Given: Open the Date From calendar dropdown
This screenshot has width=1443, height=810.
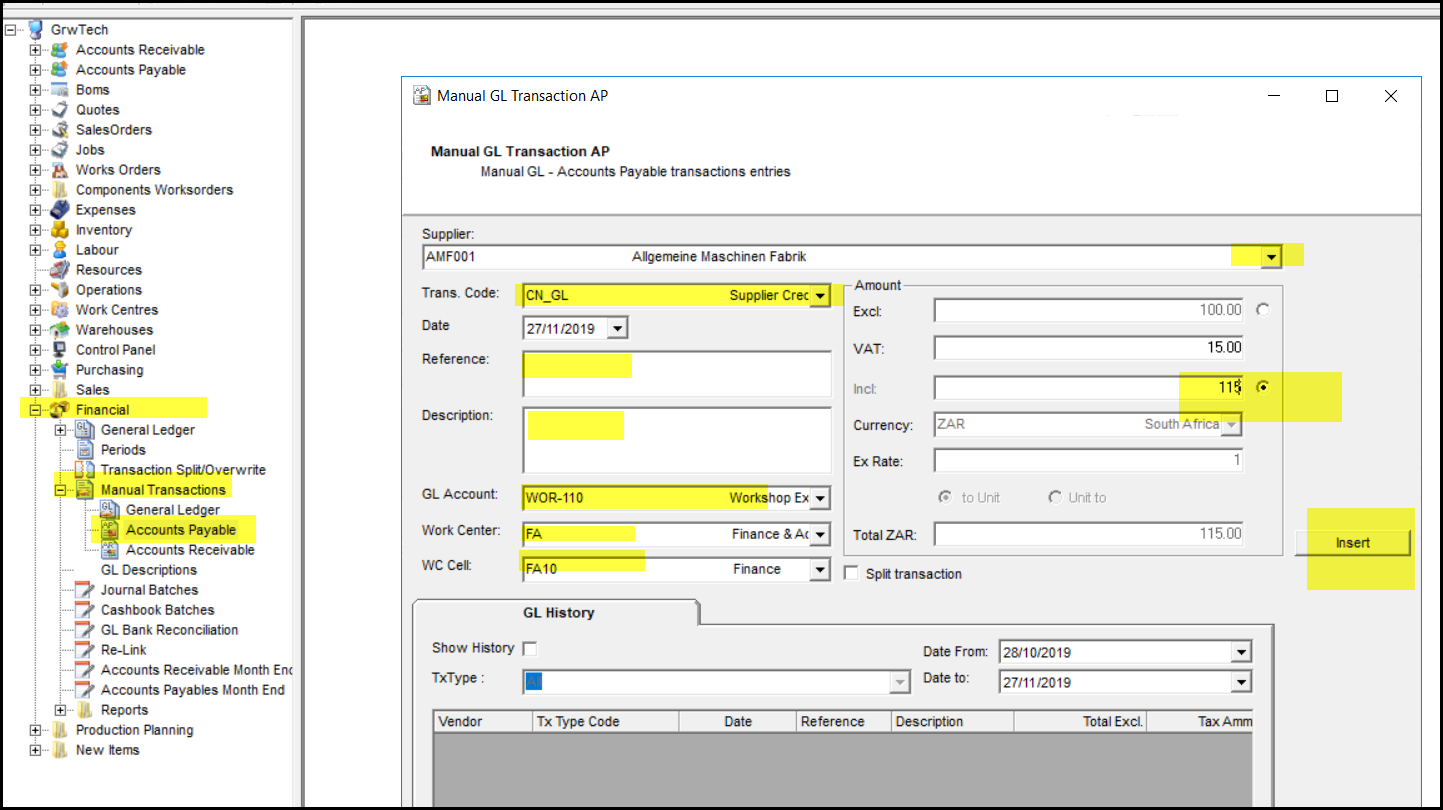Looking at the screenshot, I should click(1241, 653).
